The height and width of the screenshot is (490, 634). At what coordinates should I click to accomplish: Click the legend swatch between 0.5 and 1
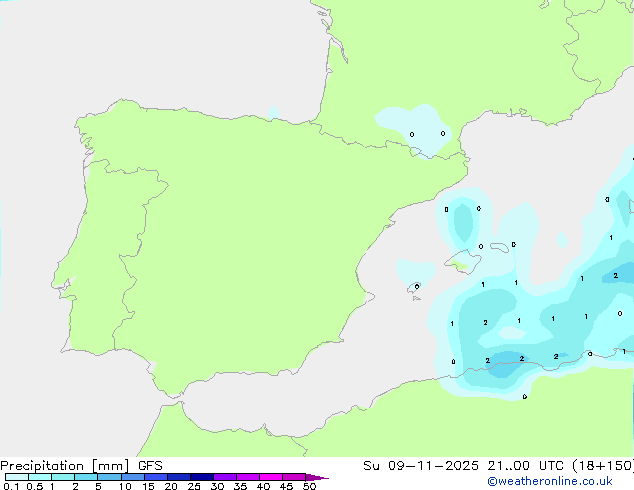point(40,477)
